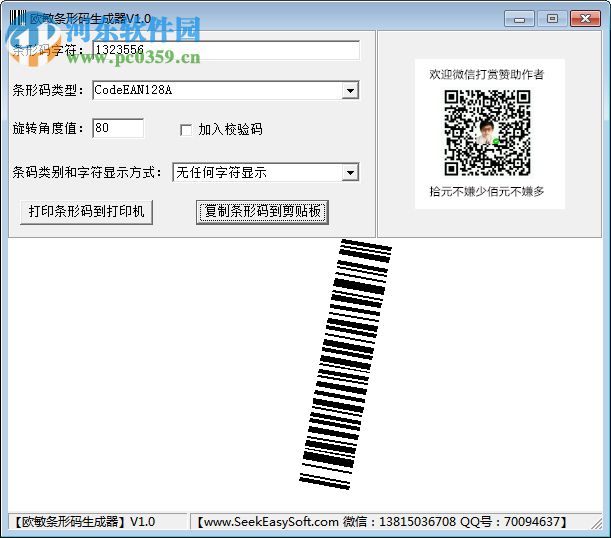Click the rotation angle value field
Screen dimensions: 611x538
click(118, 128)
